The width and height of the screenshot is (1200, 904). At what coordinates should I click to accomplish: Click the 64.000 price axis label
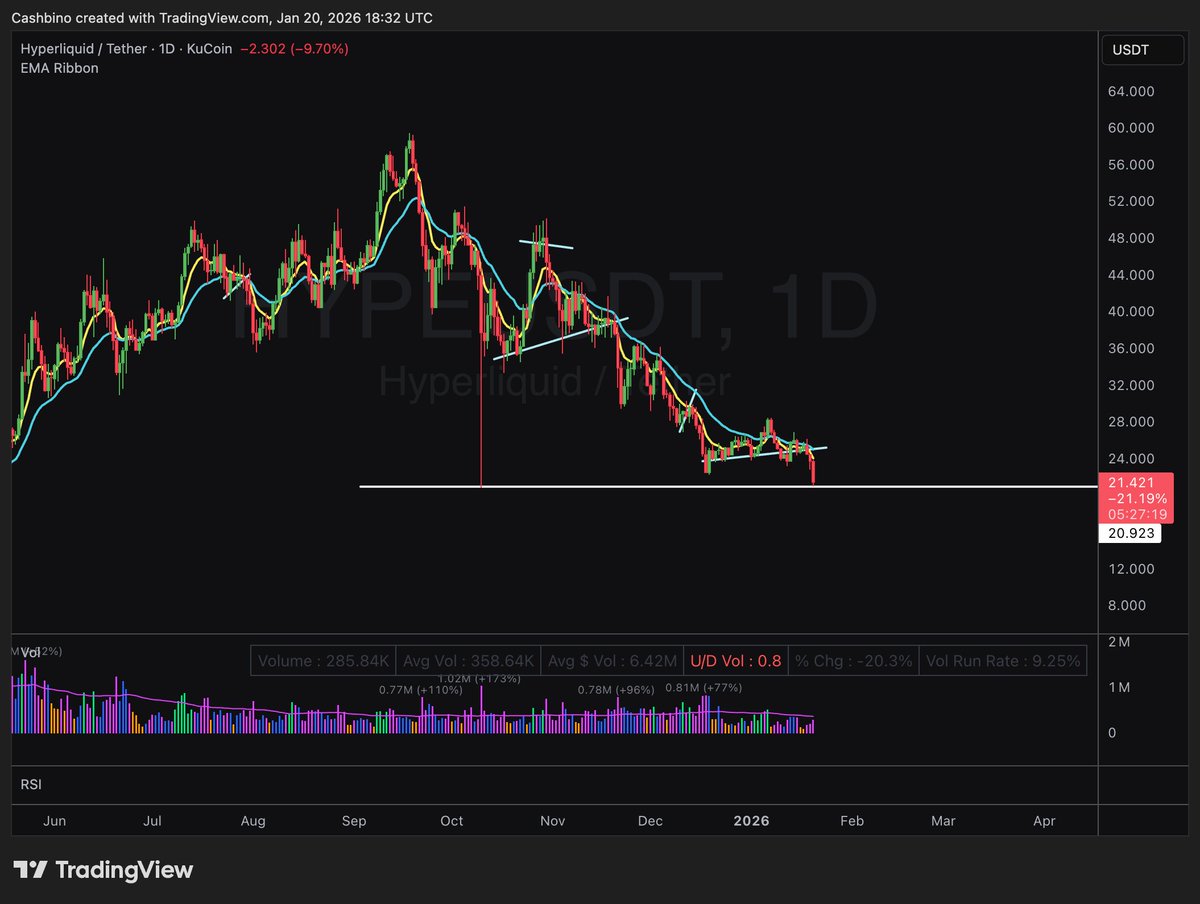1133,91
